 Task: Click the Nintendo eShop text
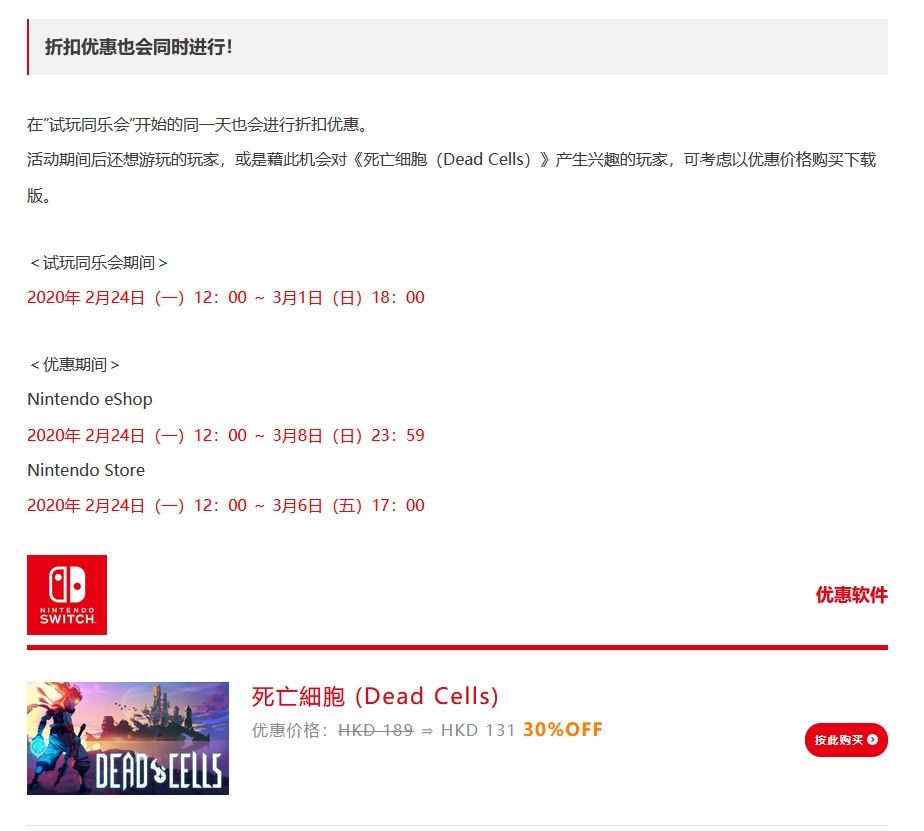click(90, 400)
